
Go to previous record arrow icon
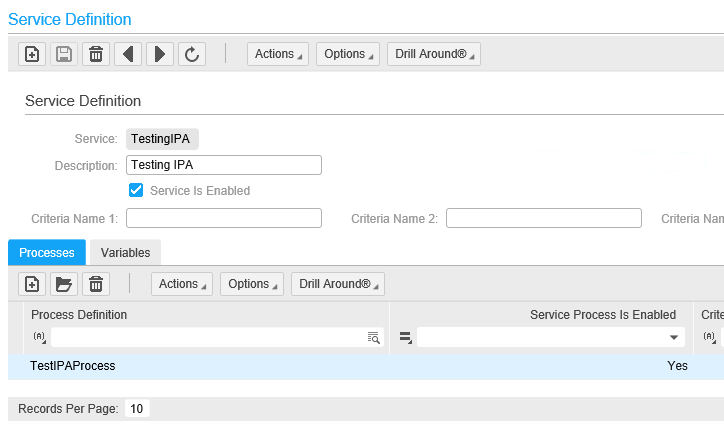tap(128, 54)
